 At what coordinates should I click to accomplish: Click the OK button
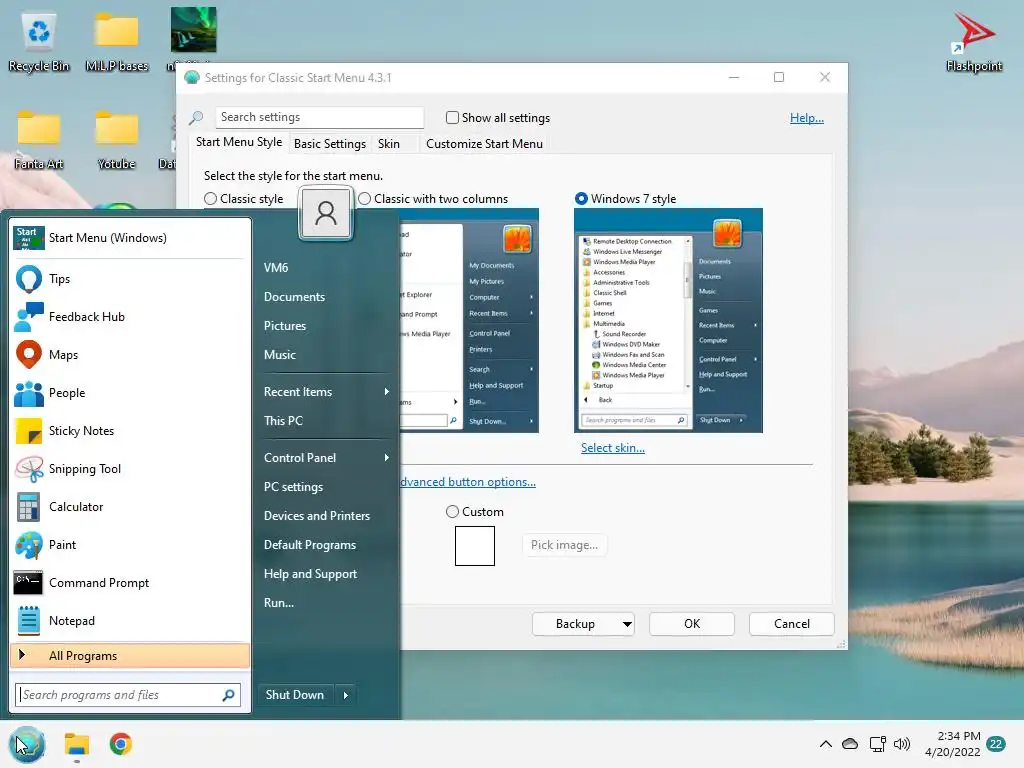pos(692,624)
